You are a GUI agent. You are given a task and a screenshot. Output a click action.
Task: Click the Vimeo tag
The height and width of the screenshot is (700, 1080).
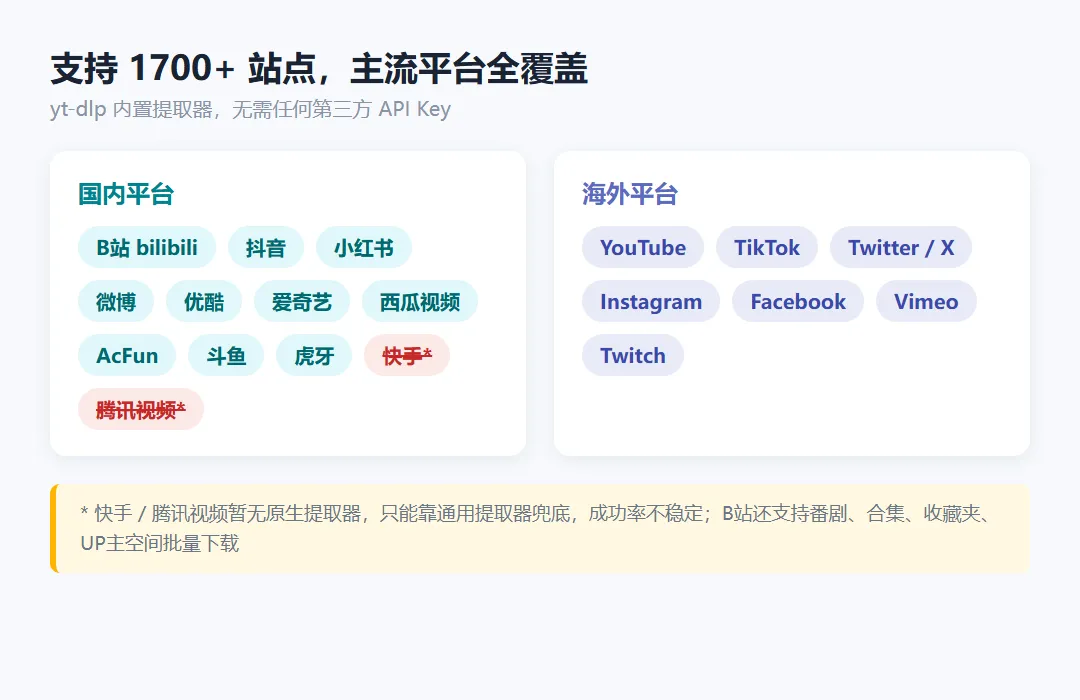[x=926, y=301]
